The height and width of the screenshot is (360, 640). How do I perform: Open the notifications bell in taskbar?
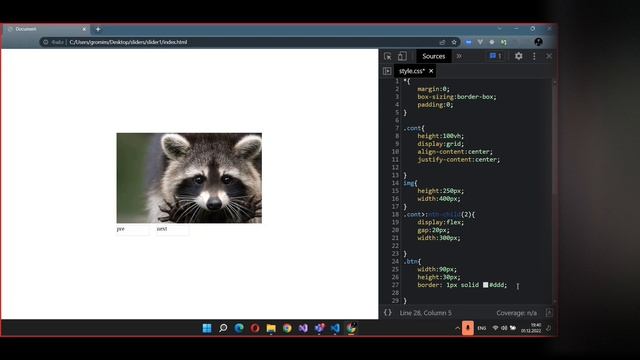tap(549, 328)
